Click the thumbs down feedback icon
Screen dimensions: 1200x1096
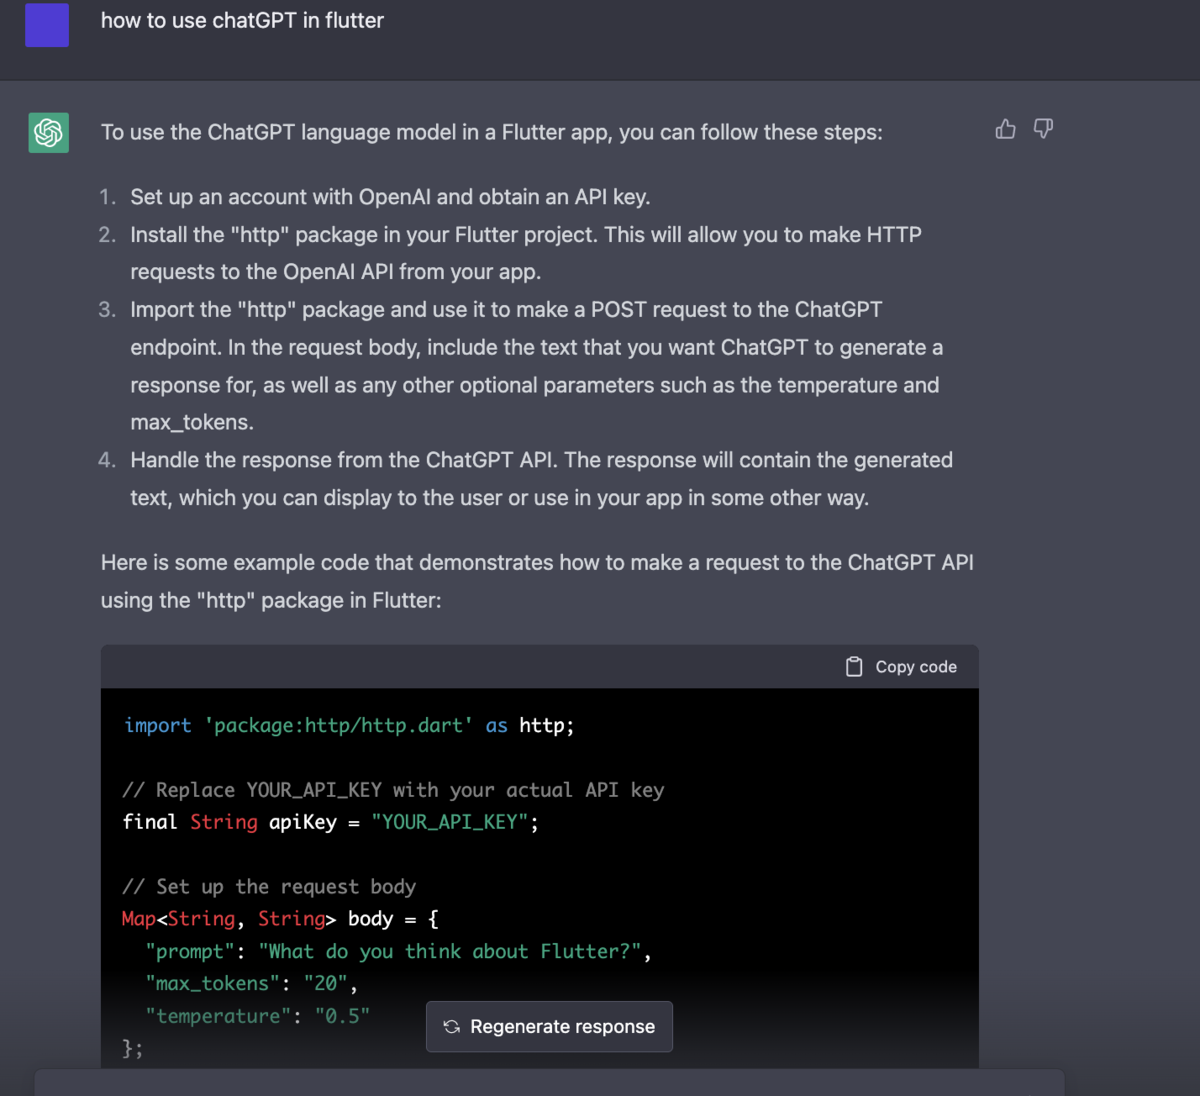click(x=1043, y=129)
